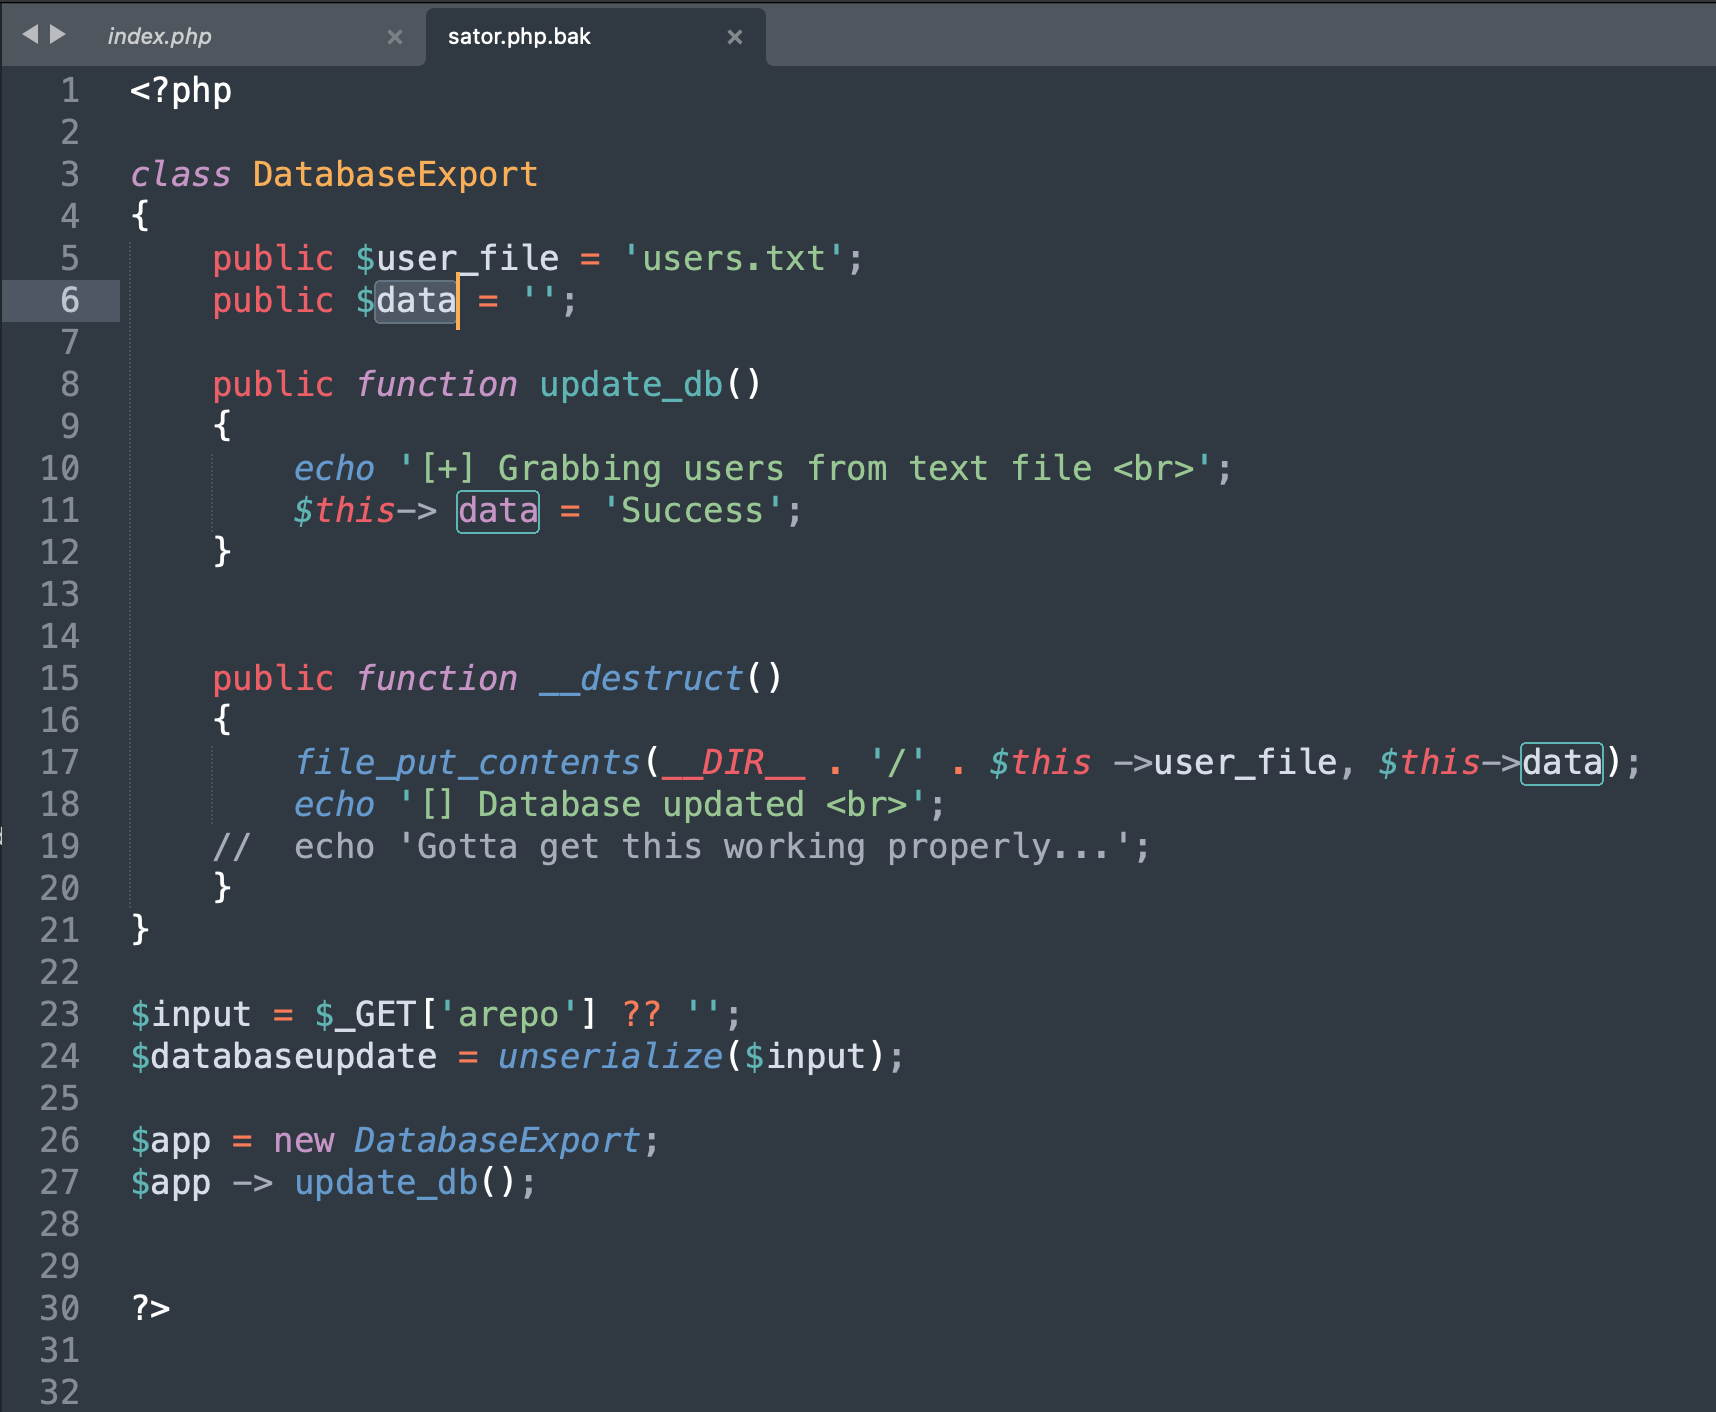Click the boxed 'data' after $this-> on line 11
This screenshot has width=1716, height=1412.
tap(498, 511)
